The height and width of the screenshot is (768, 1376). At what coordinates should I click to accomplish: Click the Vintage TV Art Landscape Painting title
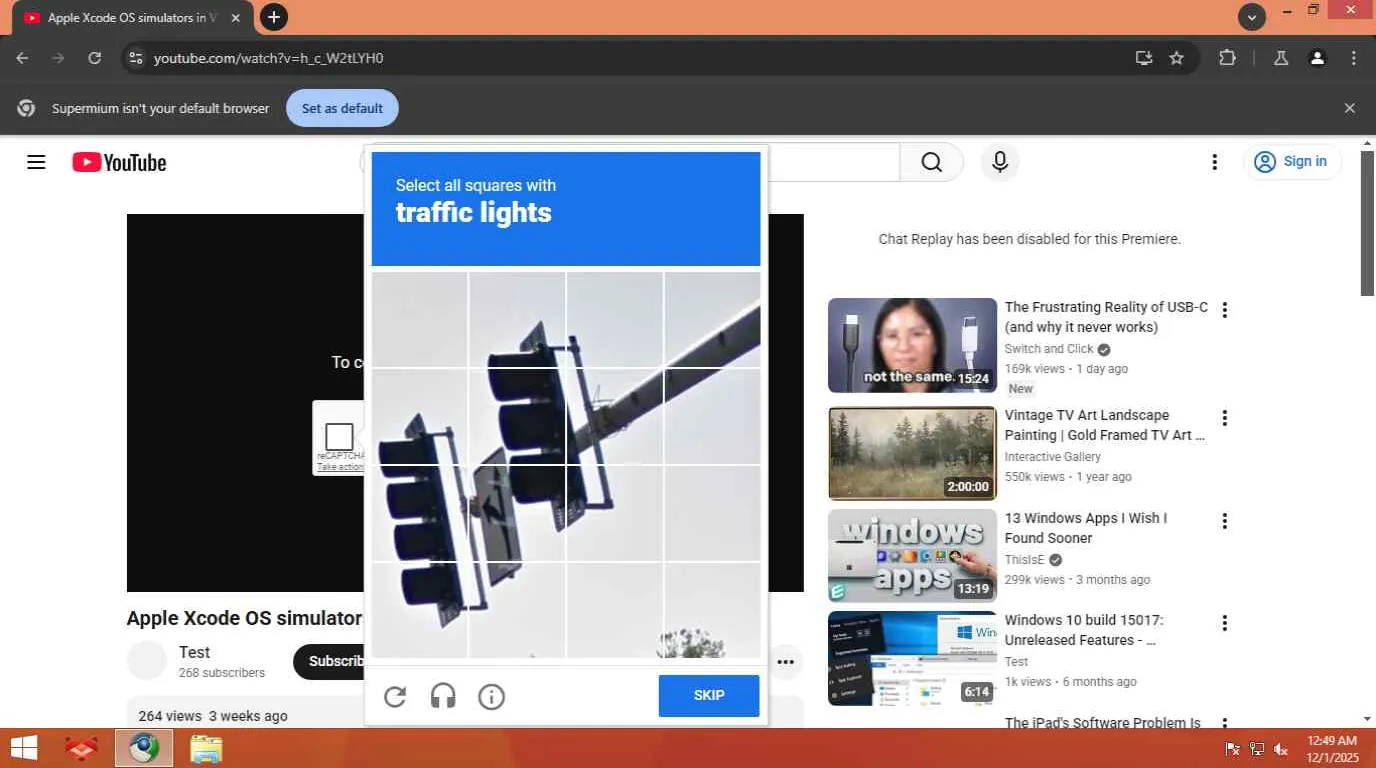[1105, 425]
